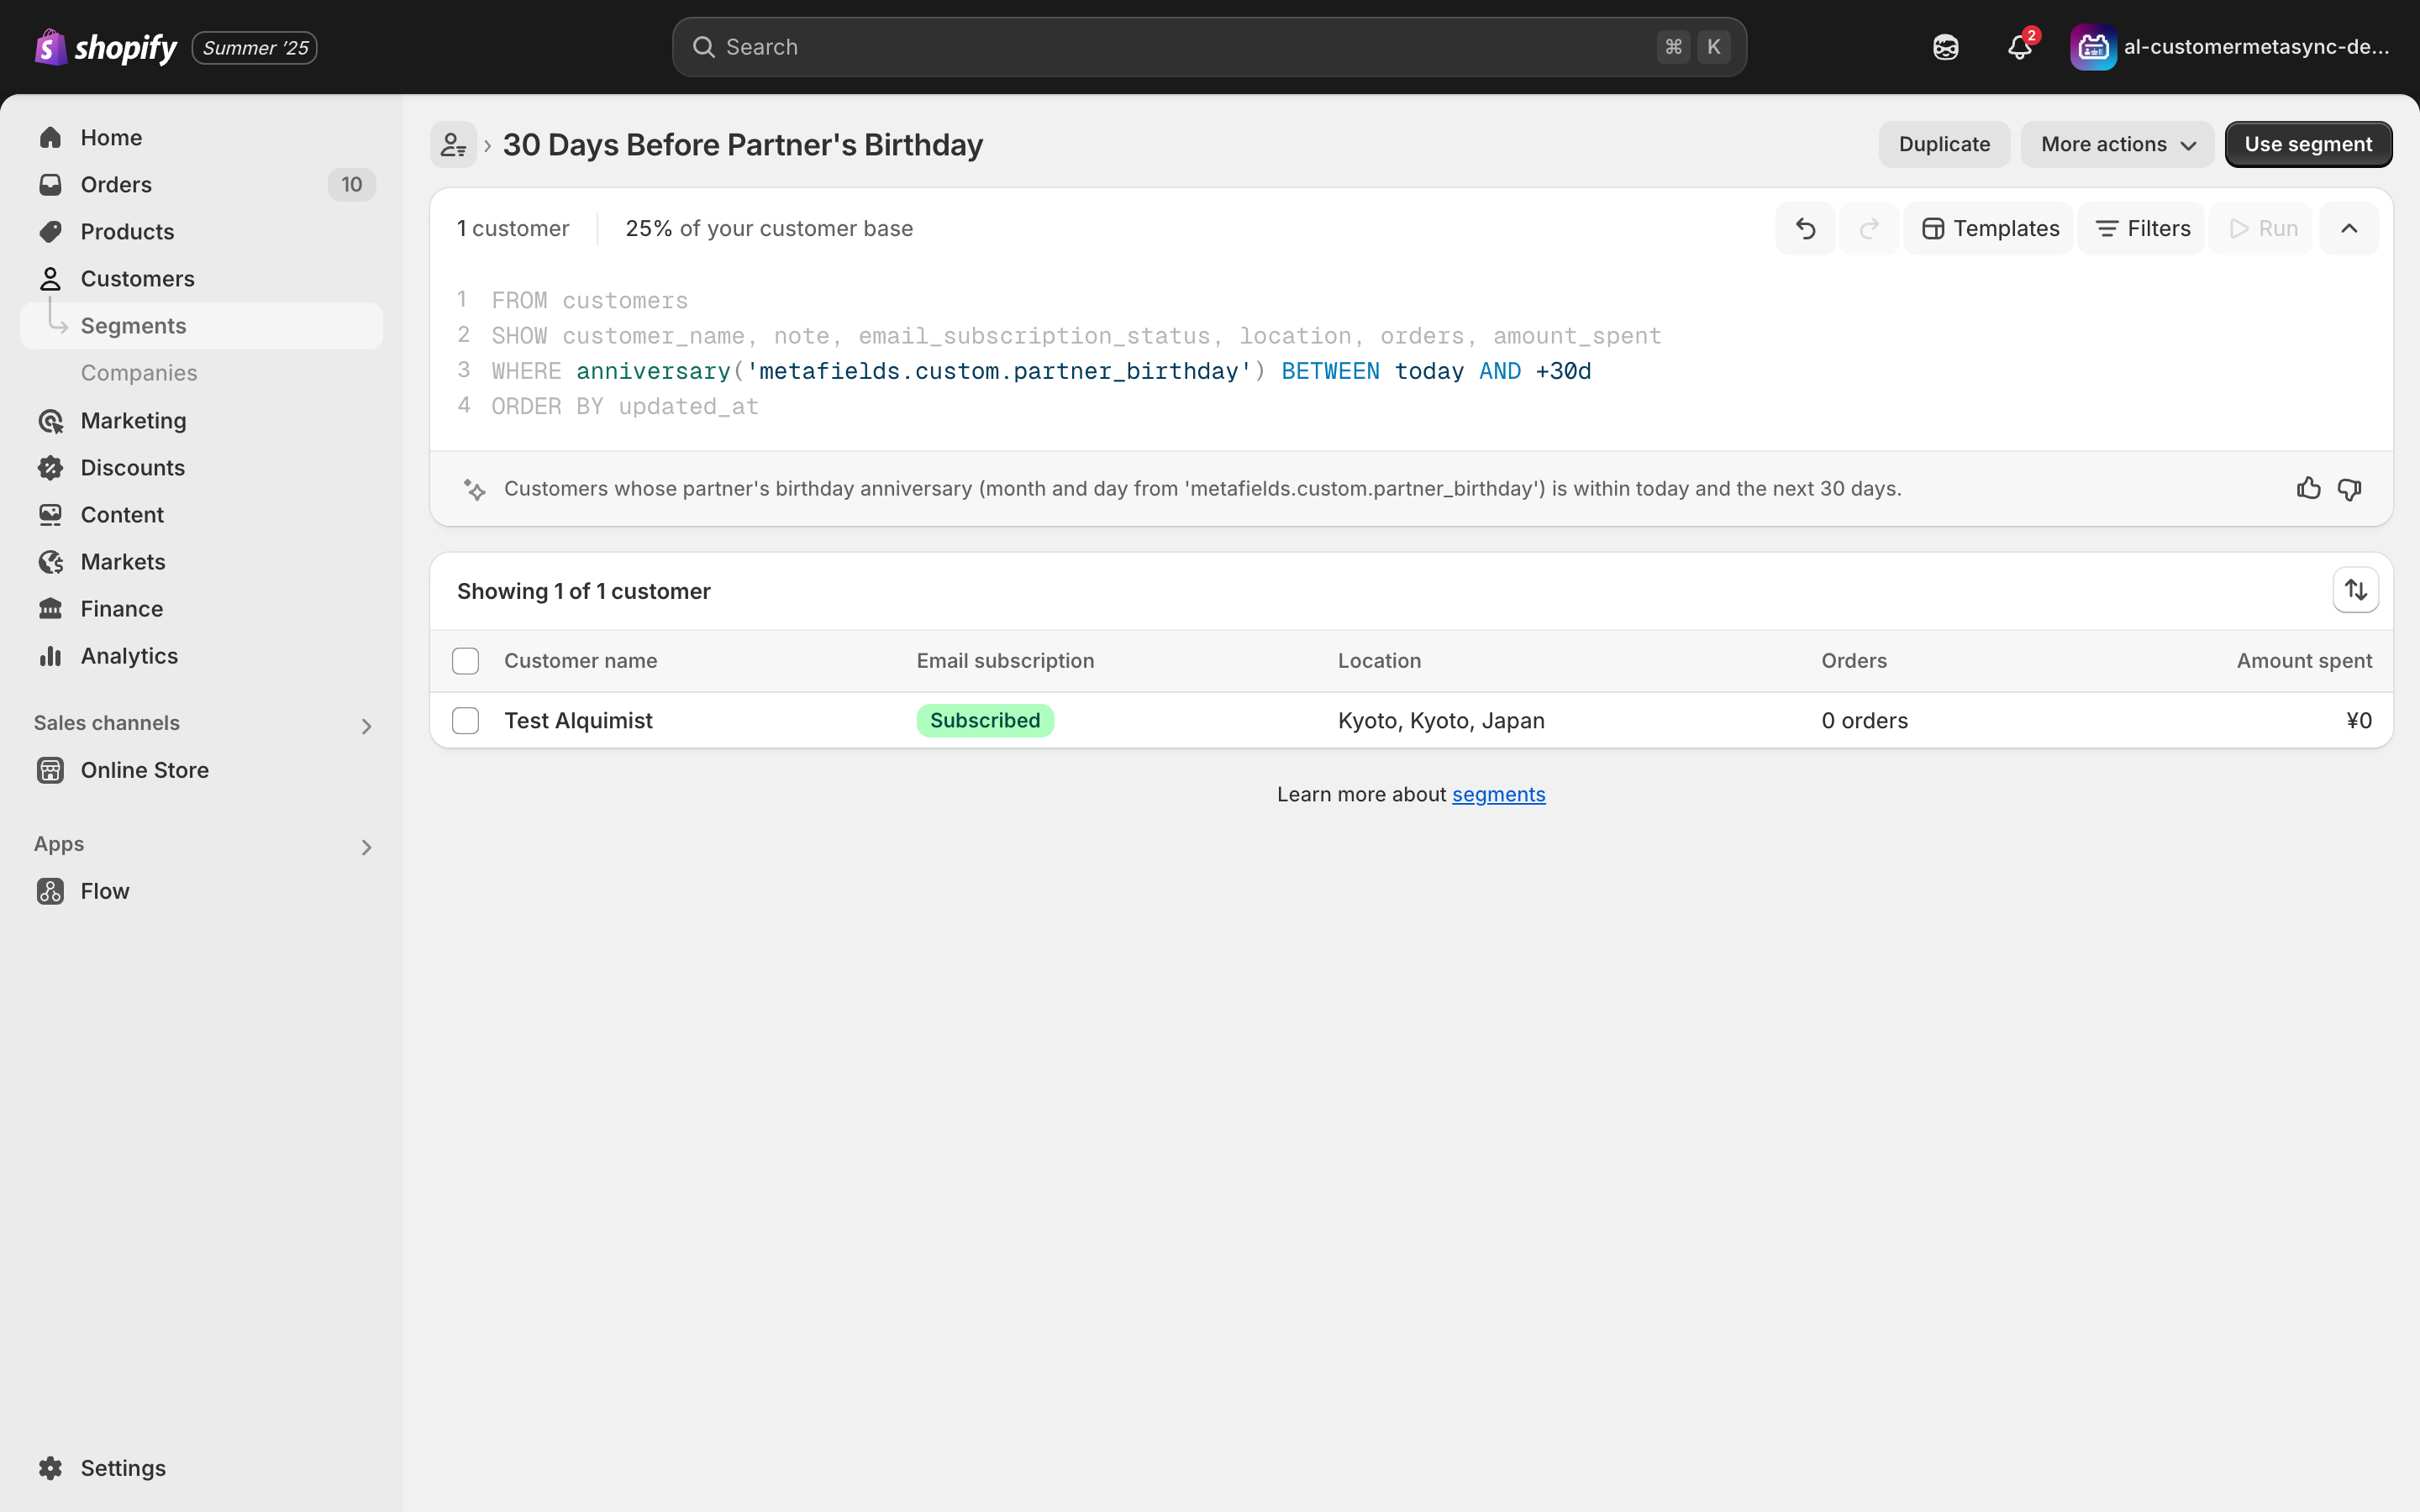Click the Settings gear icon
Viewport: 2420px width, 1512px height.
50,1467
